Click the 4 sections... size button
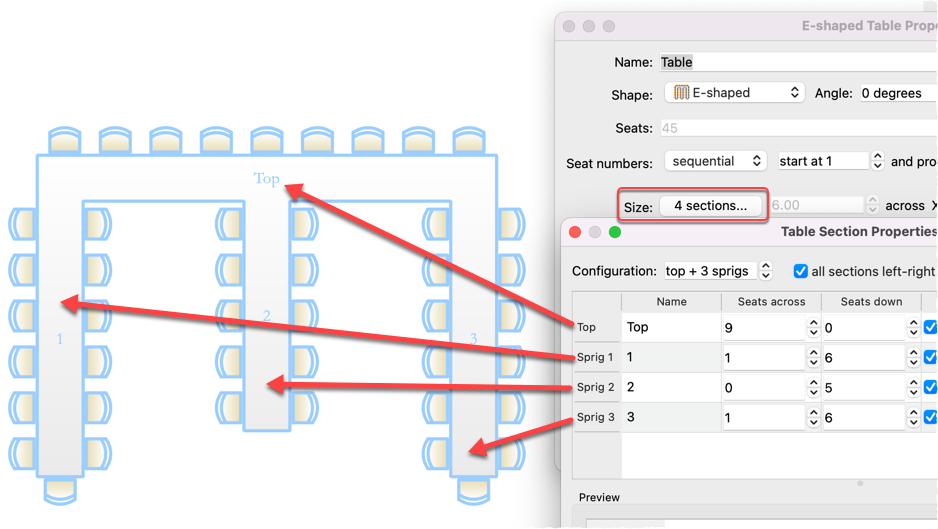Screen dimensions: 938x529 [710, 206]
